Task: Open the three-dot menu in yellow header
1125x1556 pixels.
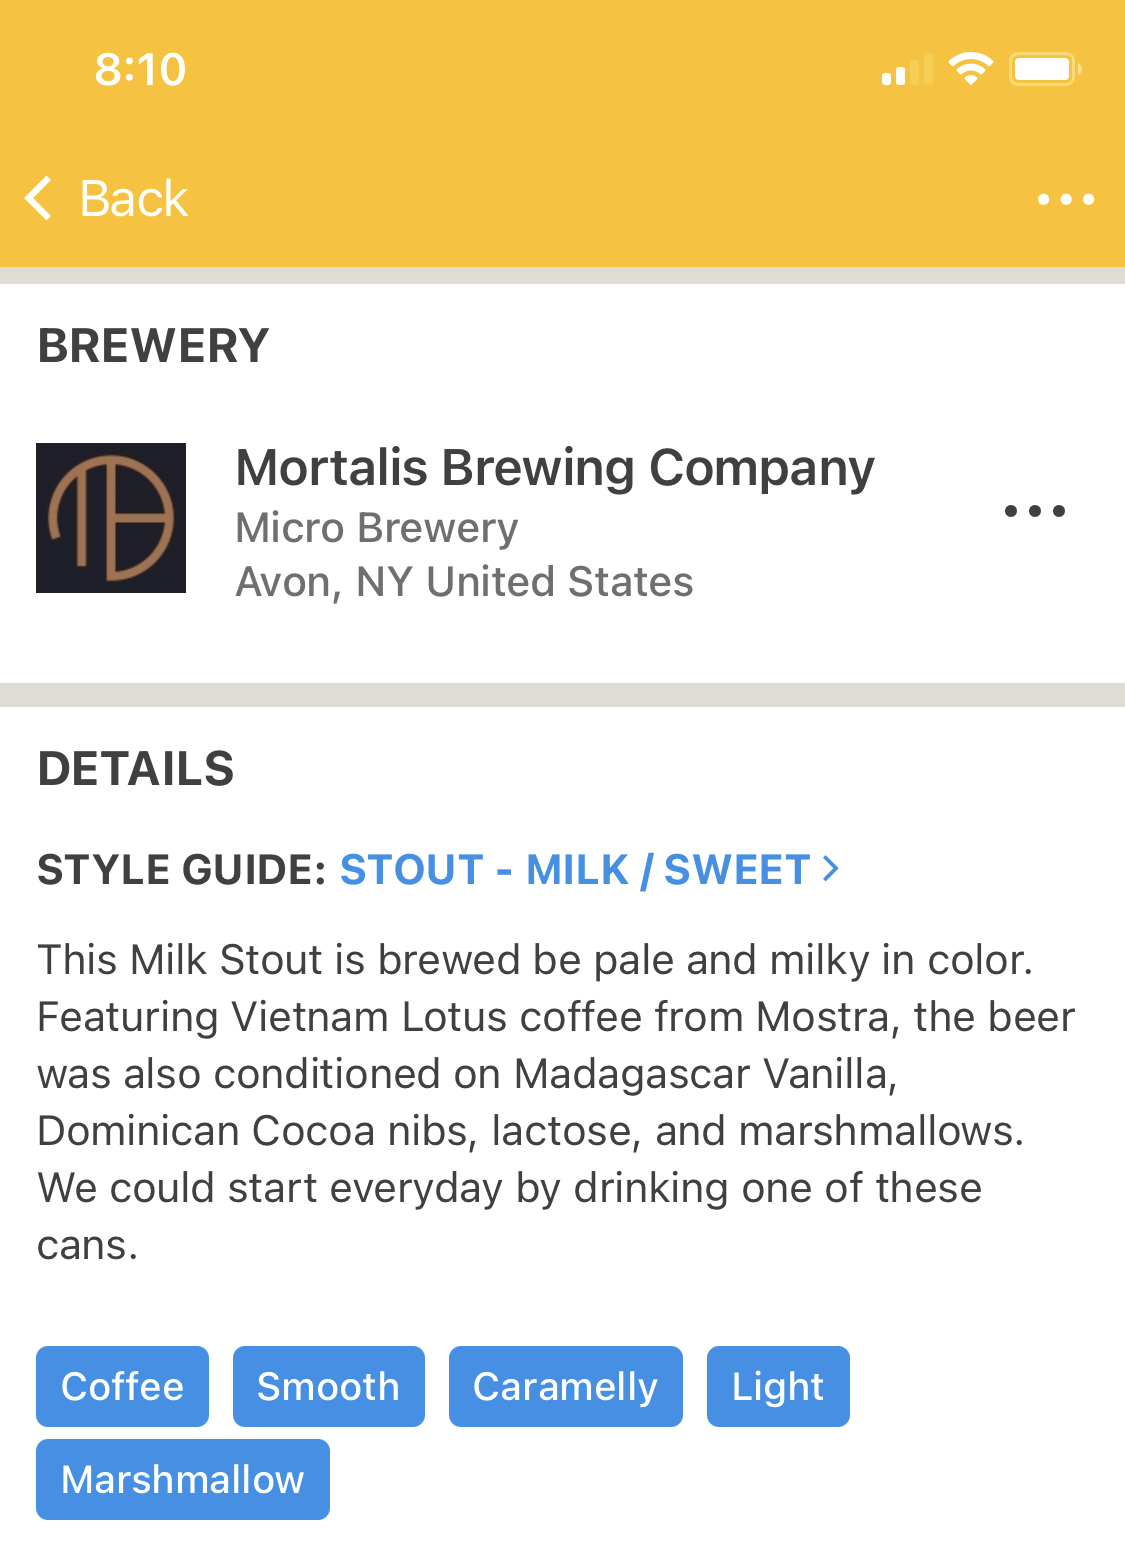Action: [1066, 199]
